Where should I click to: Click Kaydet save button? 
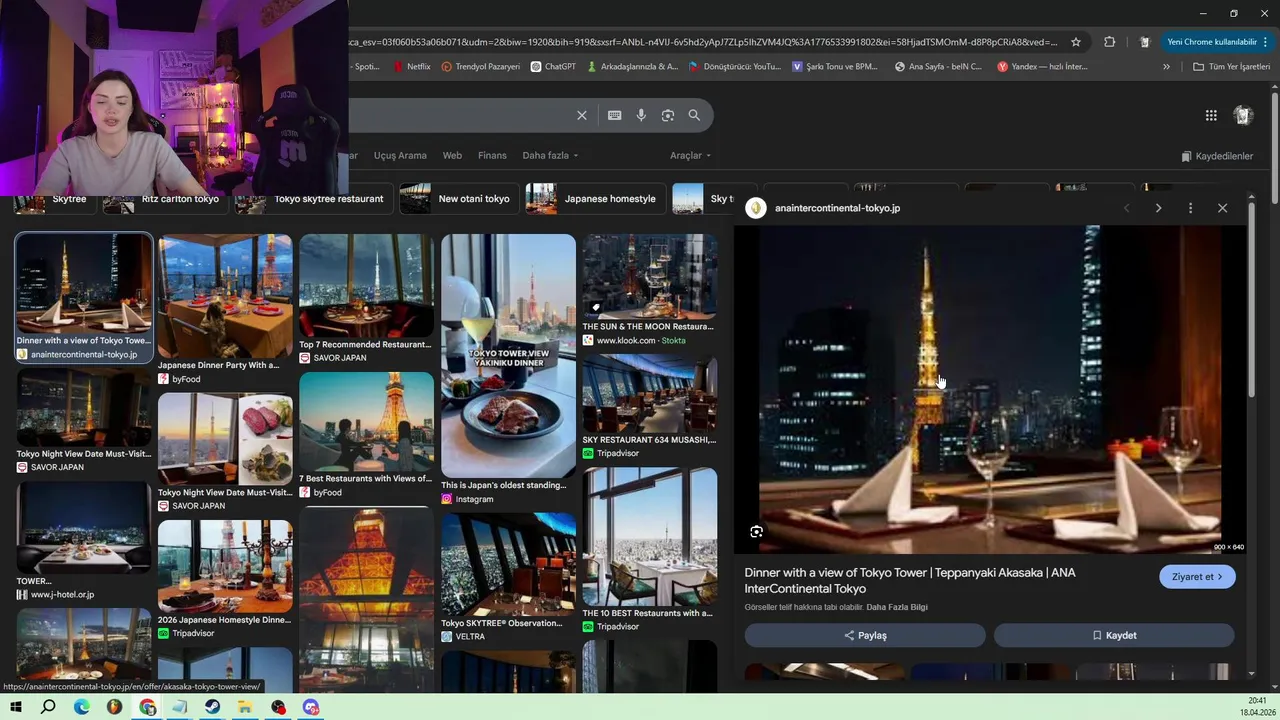point(1114,635)
